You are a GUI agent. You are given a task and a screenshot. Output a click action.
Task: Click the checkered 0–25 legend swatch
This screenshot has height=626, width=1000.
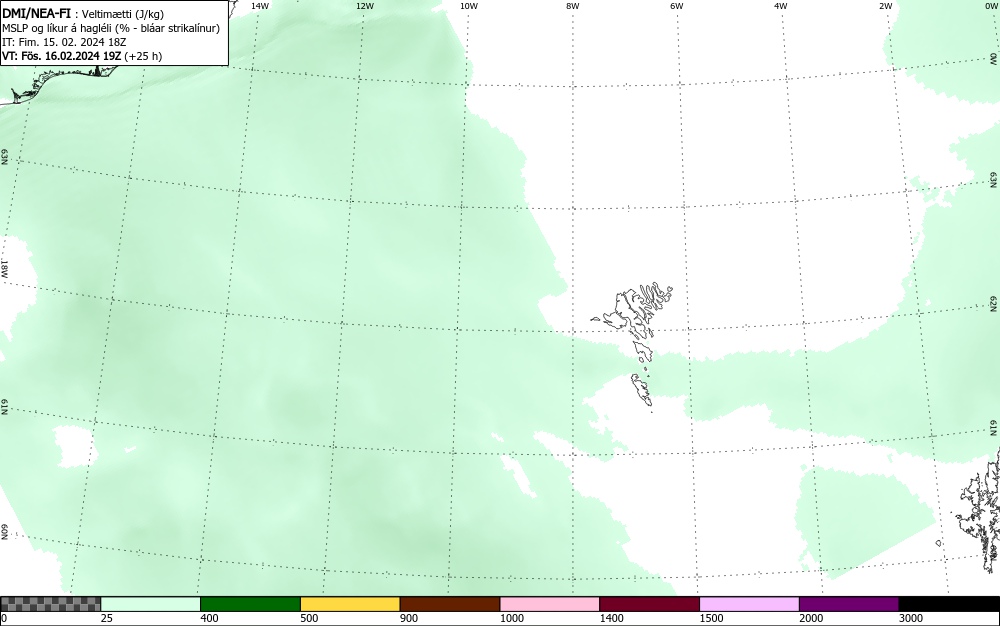coord(50,604)
